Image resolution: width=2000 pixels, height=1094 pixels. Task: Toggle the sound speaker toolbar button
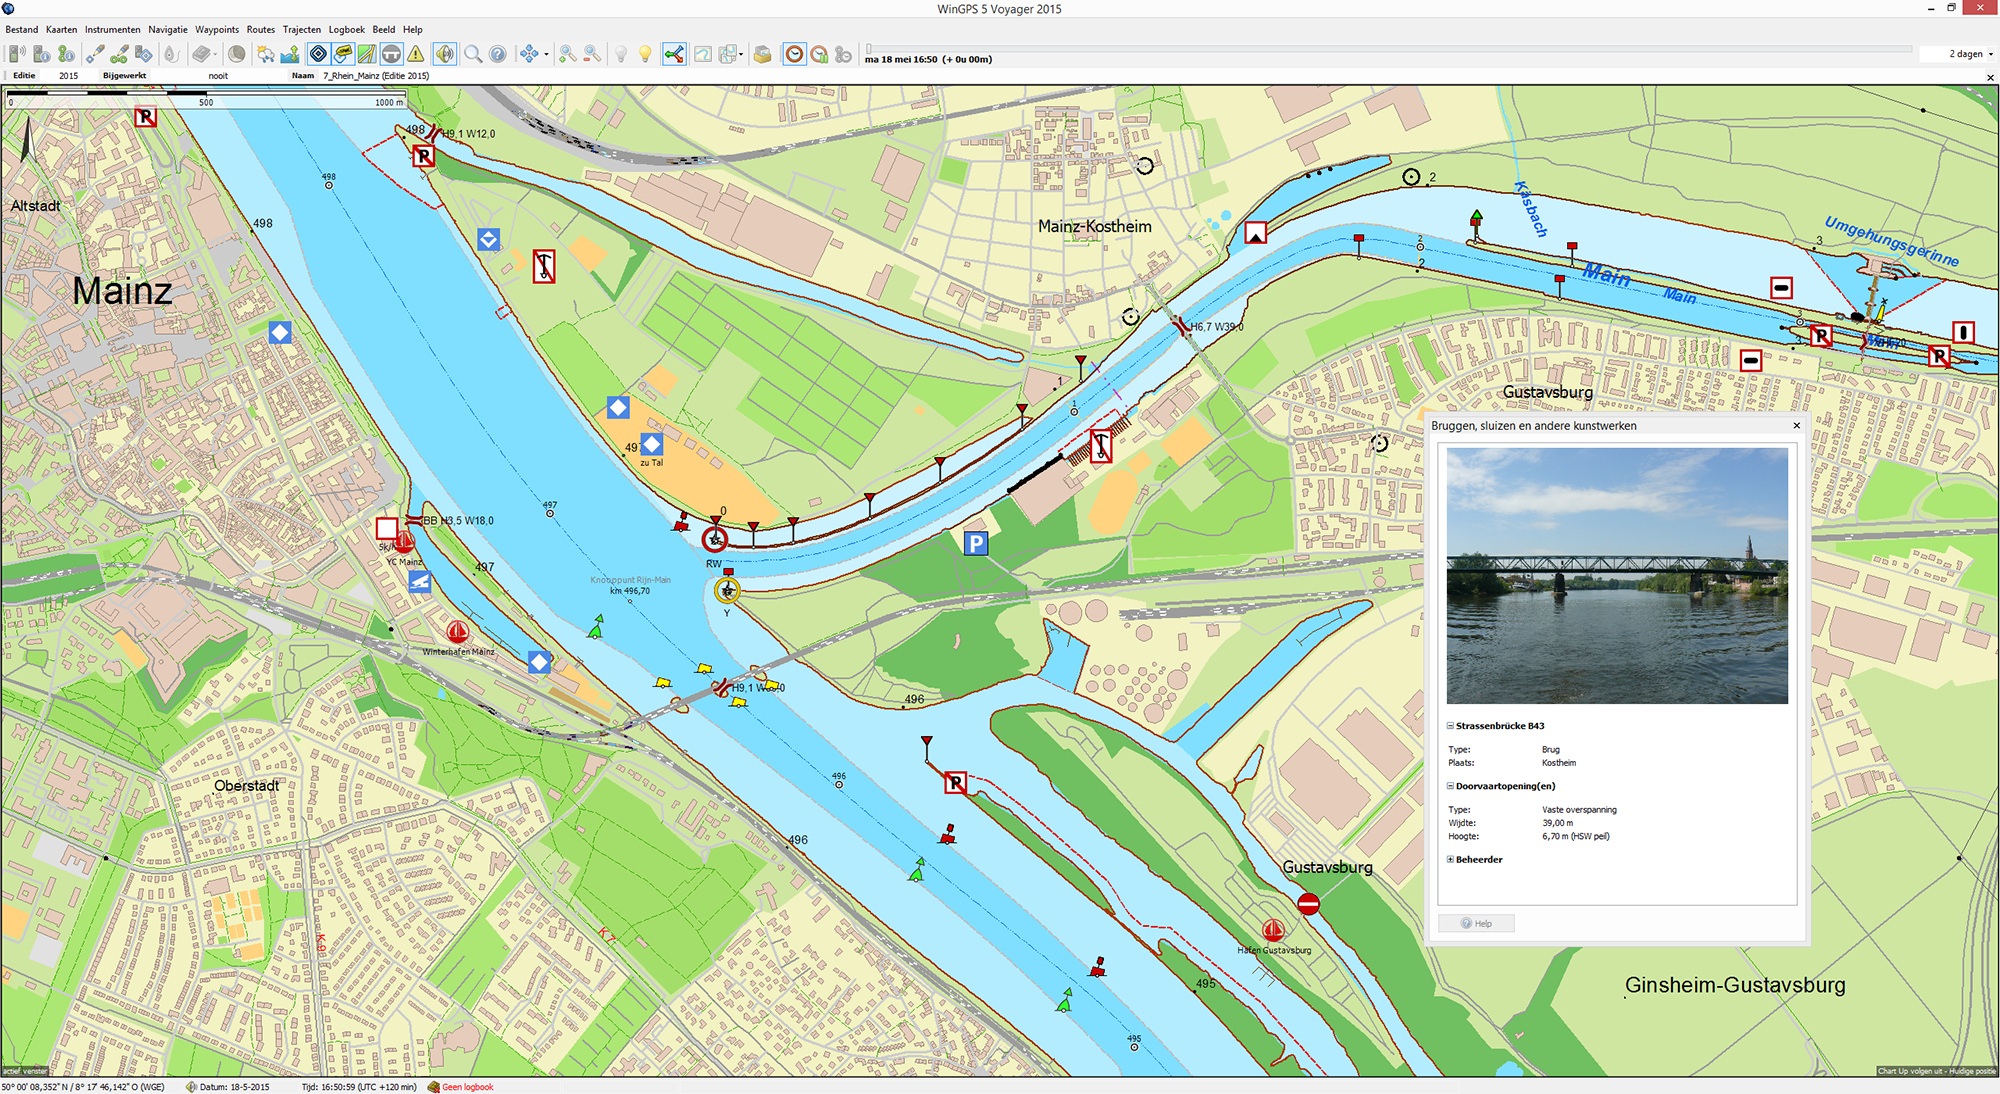pyautogui.click(x=444, y=54)
